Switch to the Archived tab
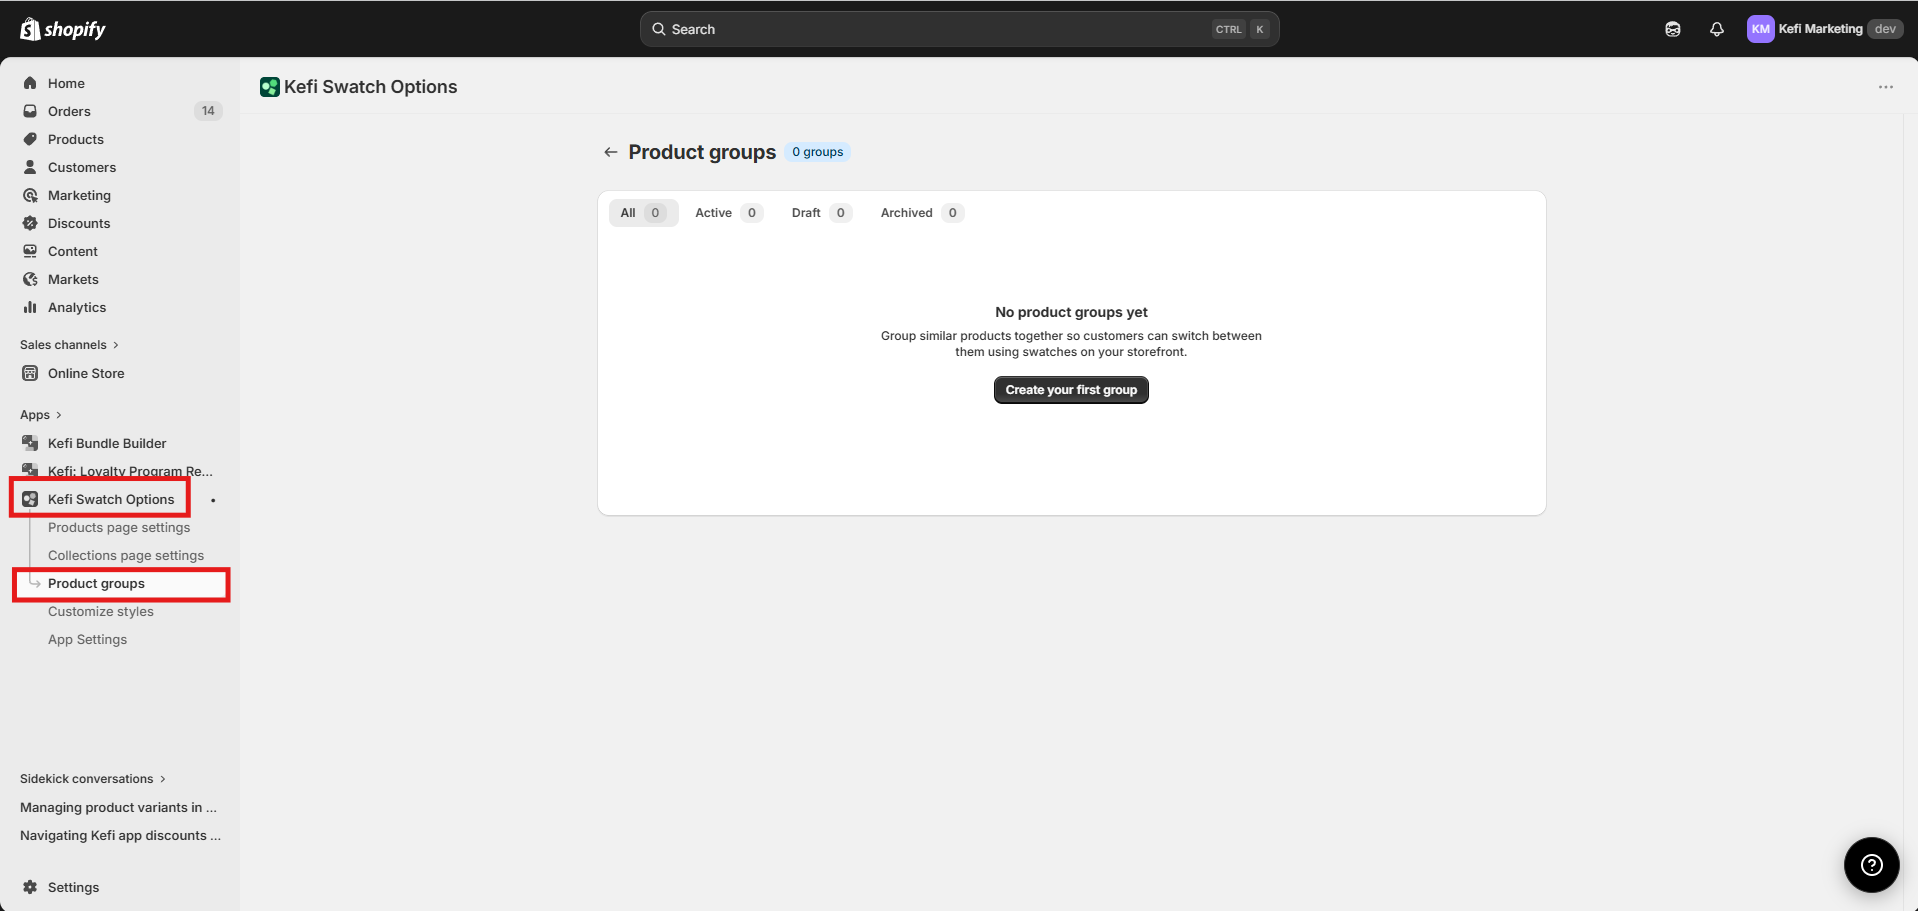1918x911 pixels. click(x=922, y=213)
